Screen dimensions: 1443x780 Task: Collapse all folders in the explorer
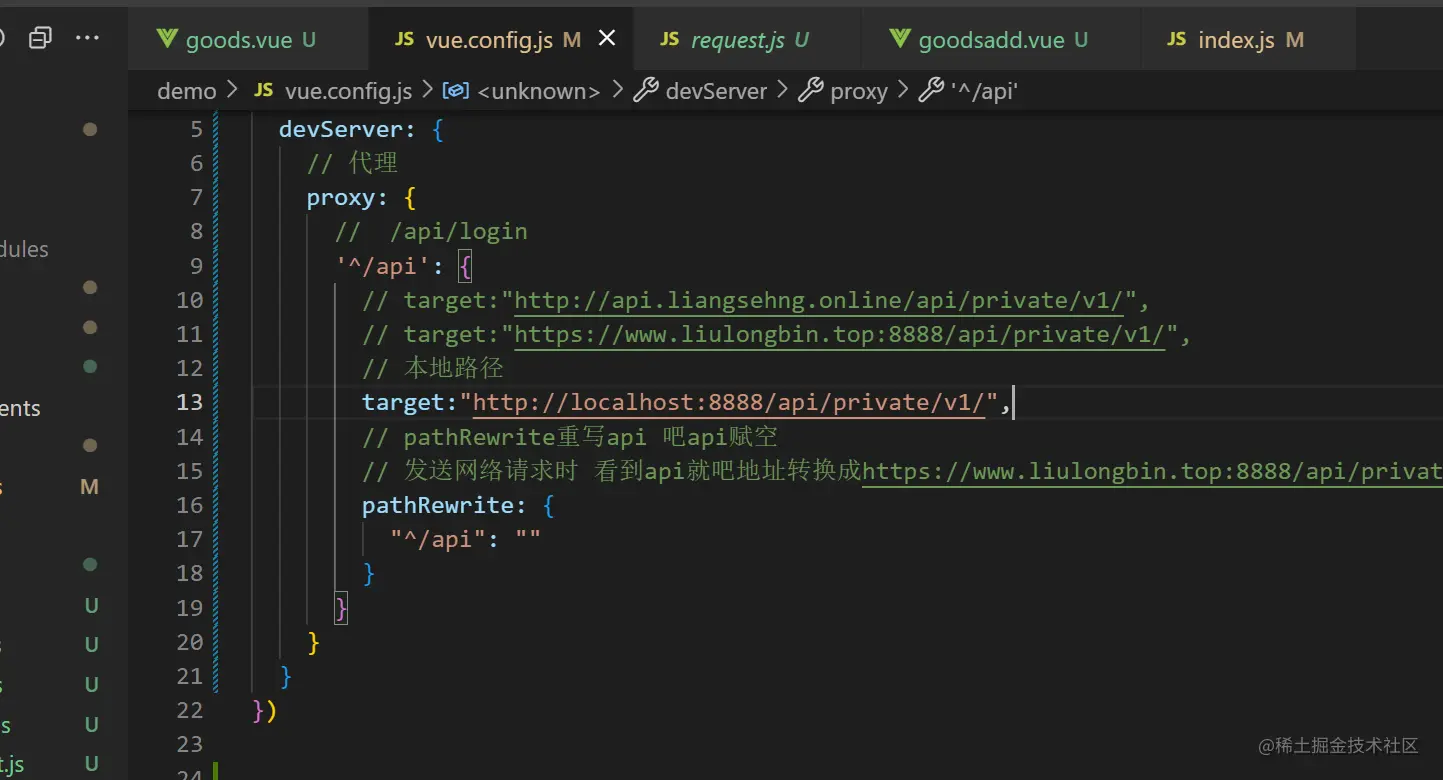coord(40,39)
